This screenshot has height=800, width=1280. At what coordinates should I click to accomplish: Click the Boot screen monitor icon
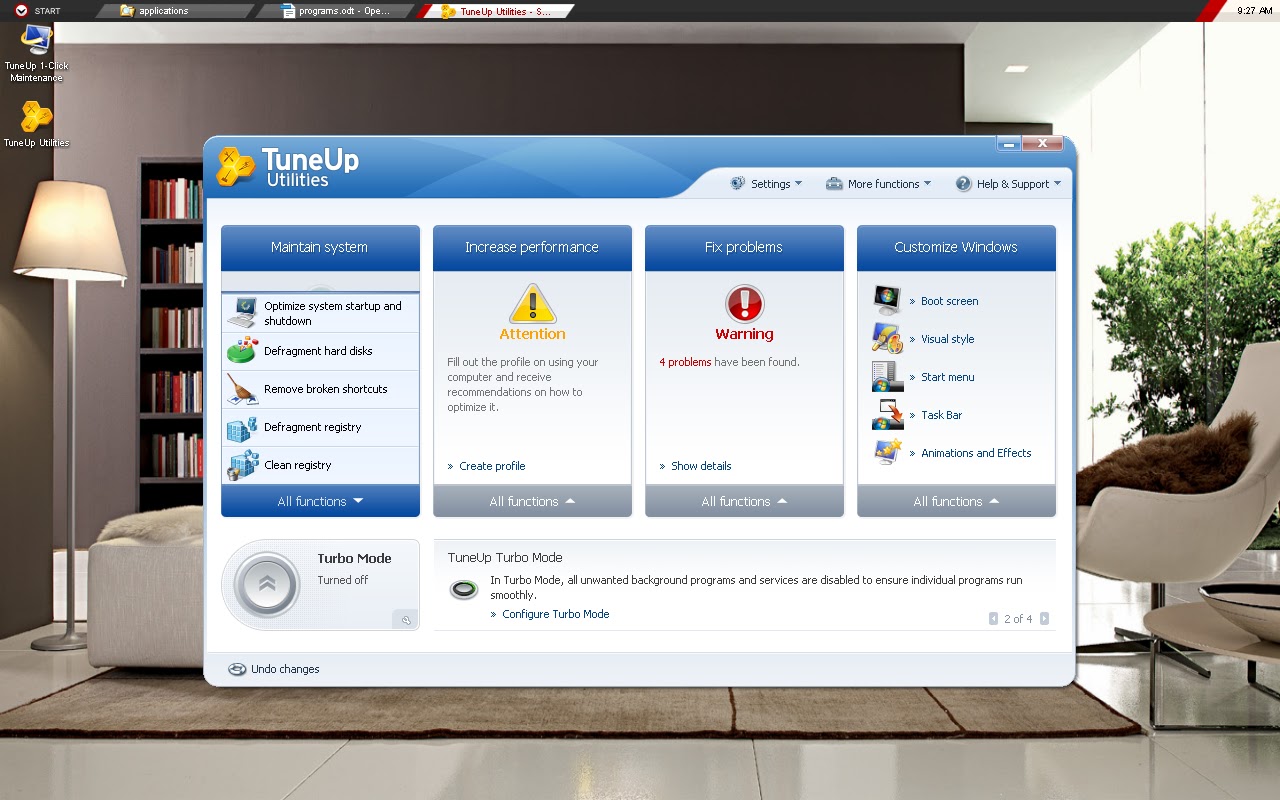coord(887,300)
